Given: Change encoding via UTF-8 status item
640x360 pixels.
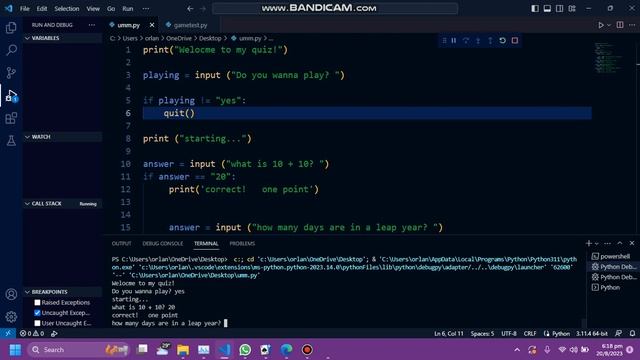Looking at the screenshot, I should click(509, 333).
